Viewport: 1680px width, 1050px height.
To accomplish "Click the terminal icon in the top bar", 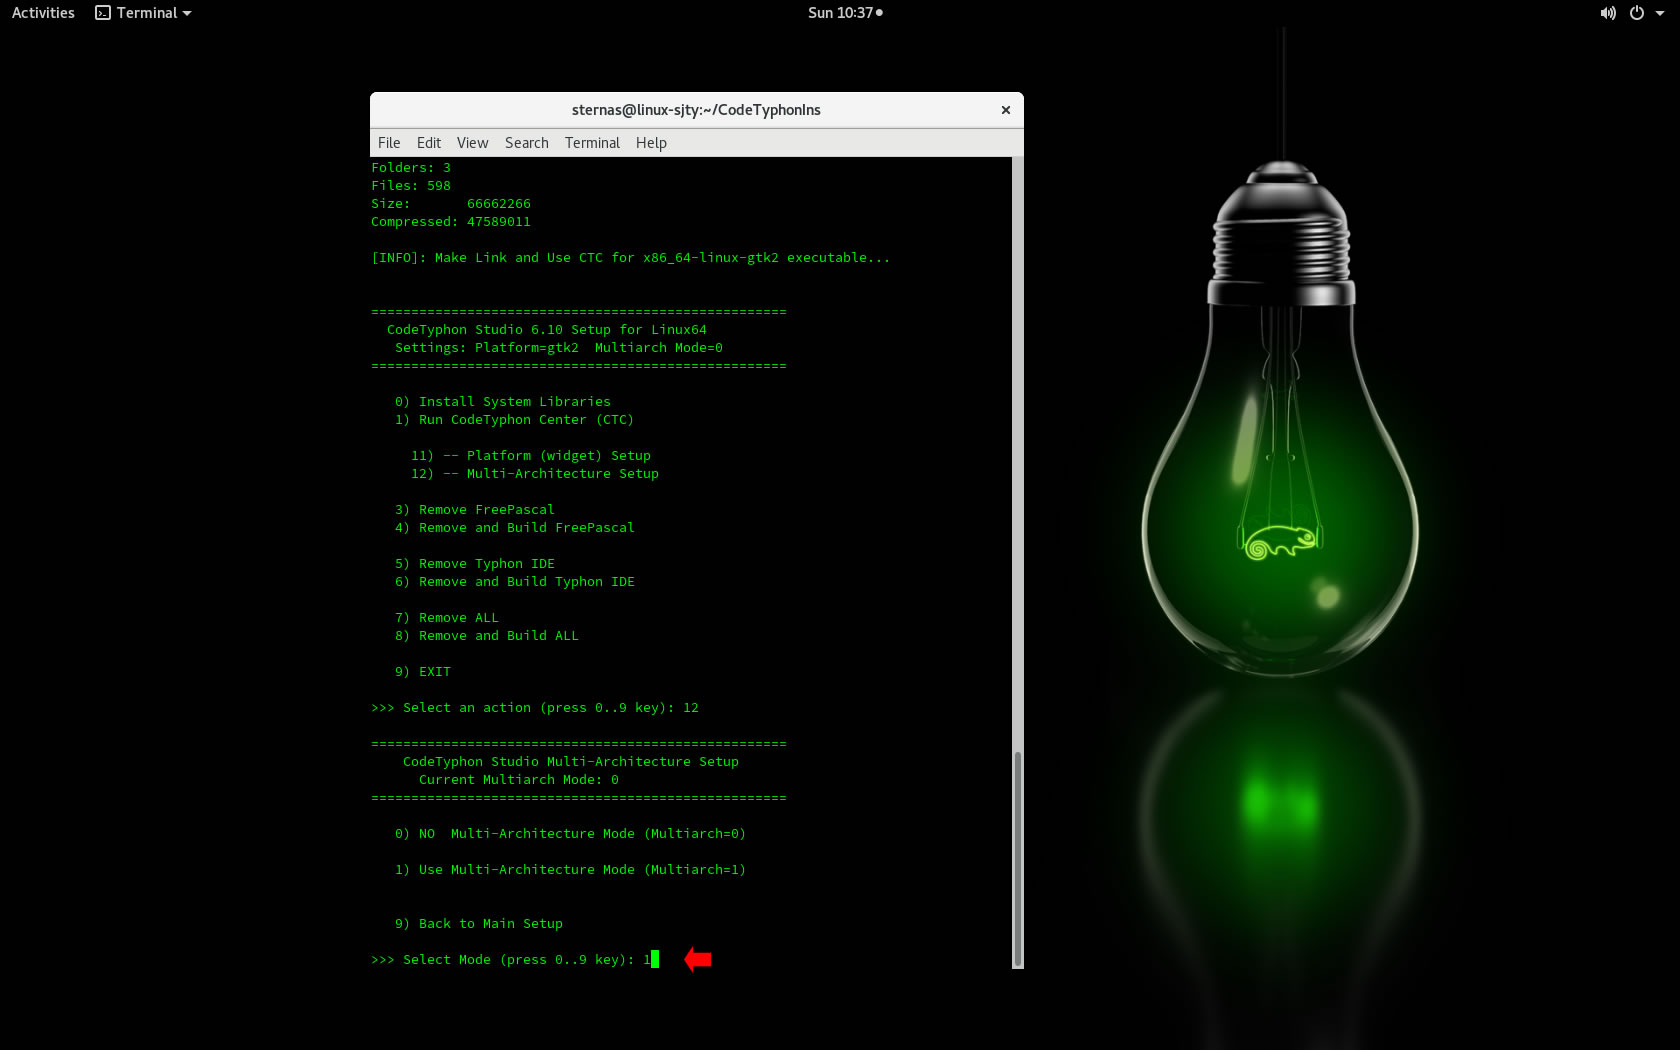I will coord(103,13).
